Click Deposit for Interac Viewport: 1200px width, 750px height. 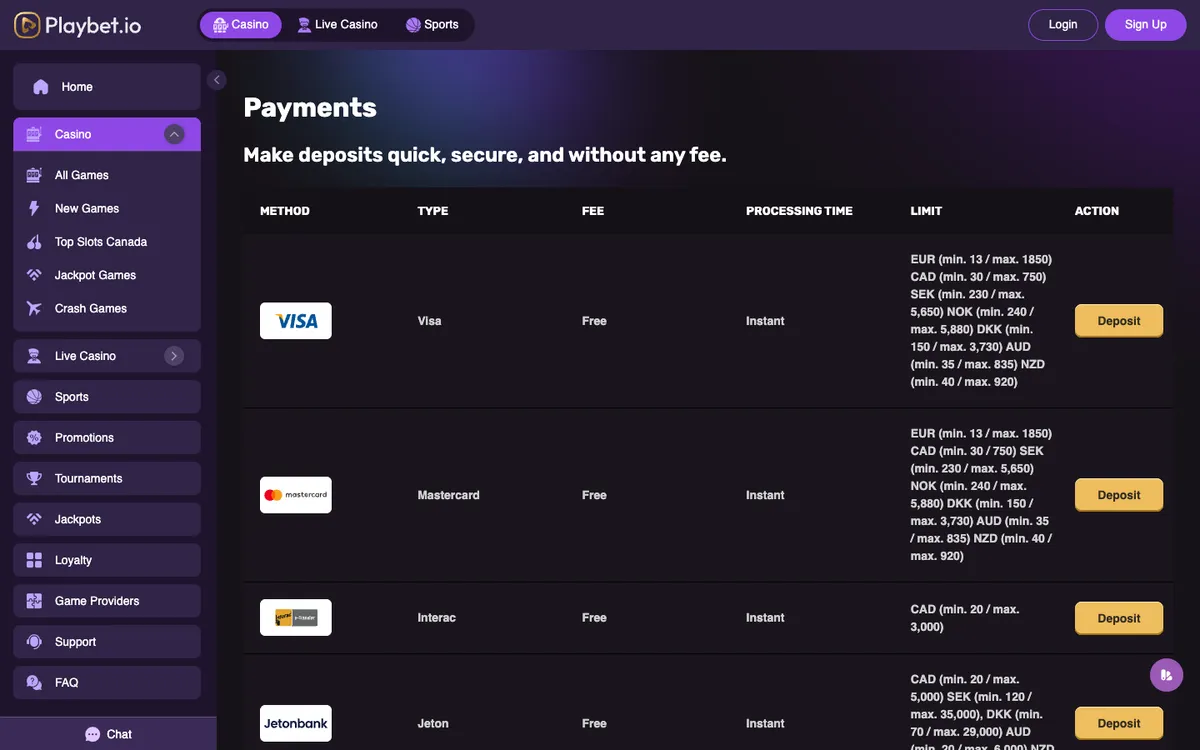point(1119,618)
